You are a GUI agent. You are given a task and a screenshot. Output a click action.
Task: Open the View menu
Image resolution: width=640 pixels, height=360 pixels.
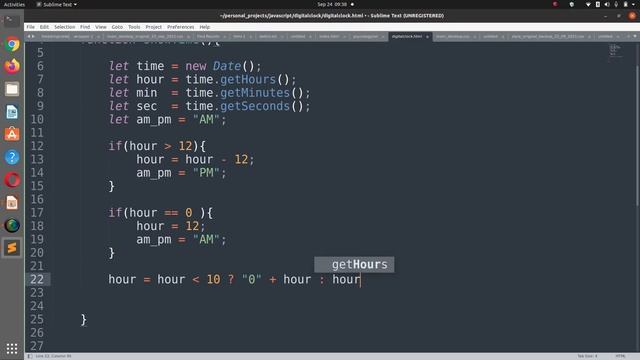click(x=101, y=27)
